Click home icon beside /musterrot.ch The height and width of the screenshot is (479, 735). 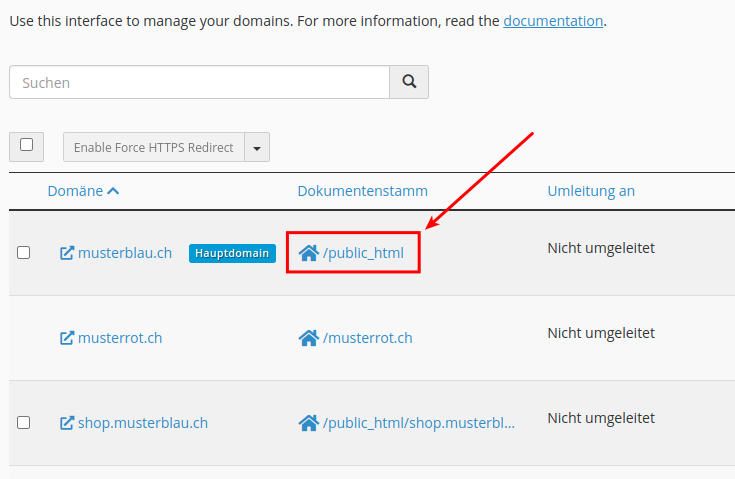point(309,337)
